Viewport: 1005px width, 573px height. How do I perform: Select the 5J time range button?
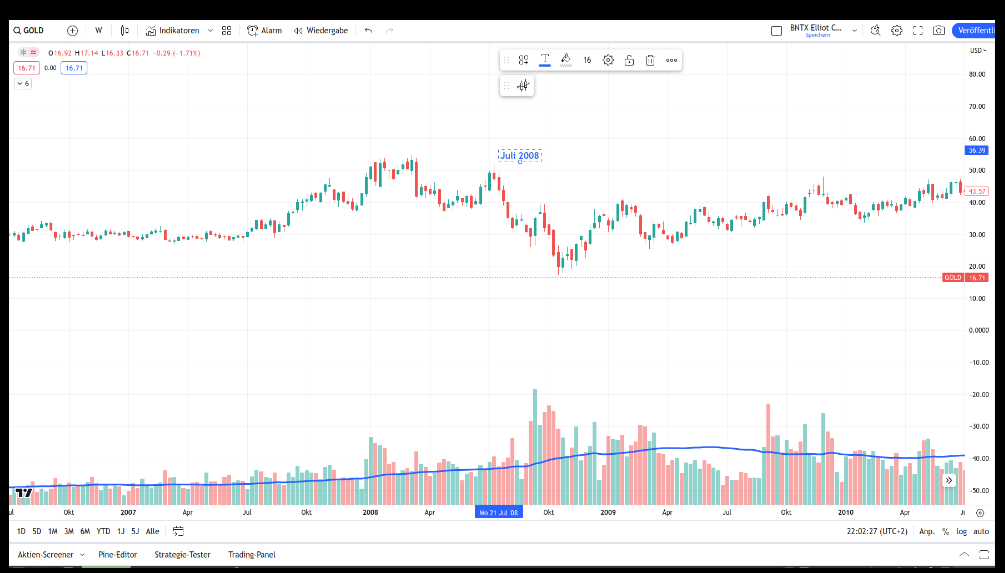tap(135, 531)
